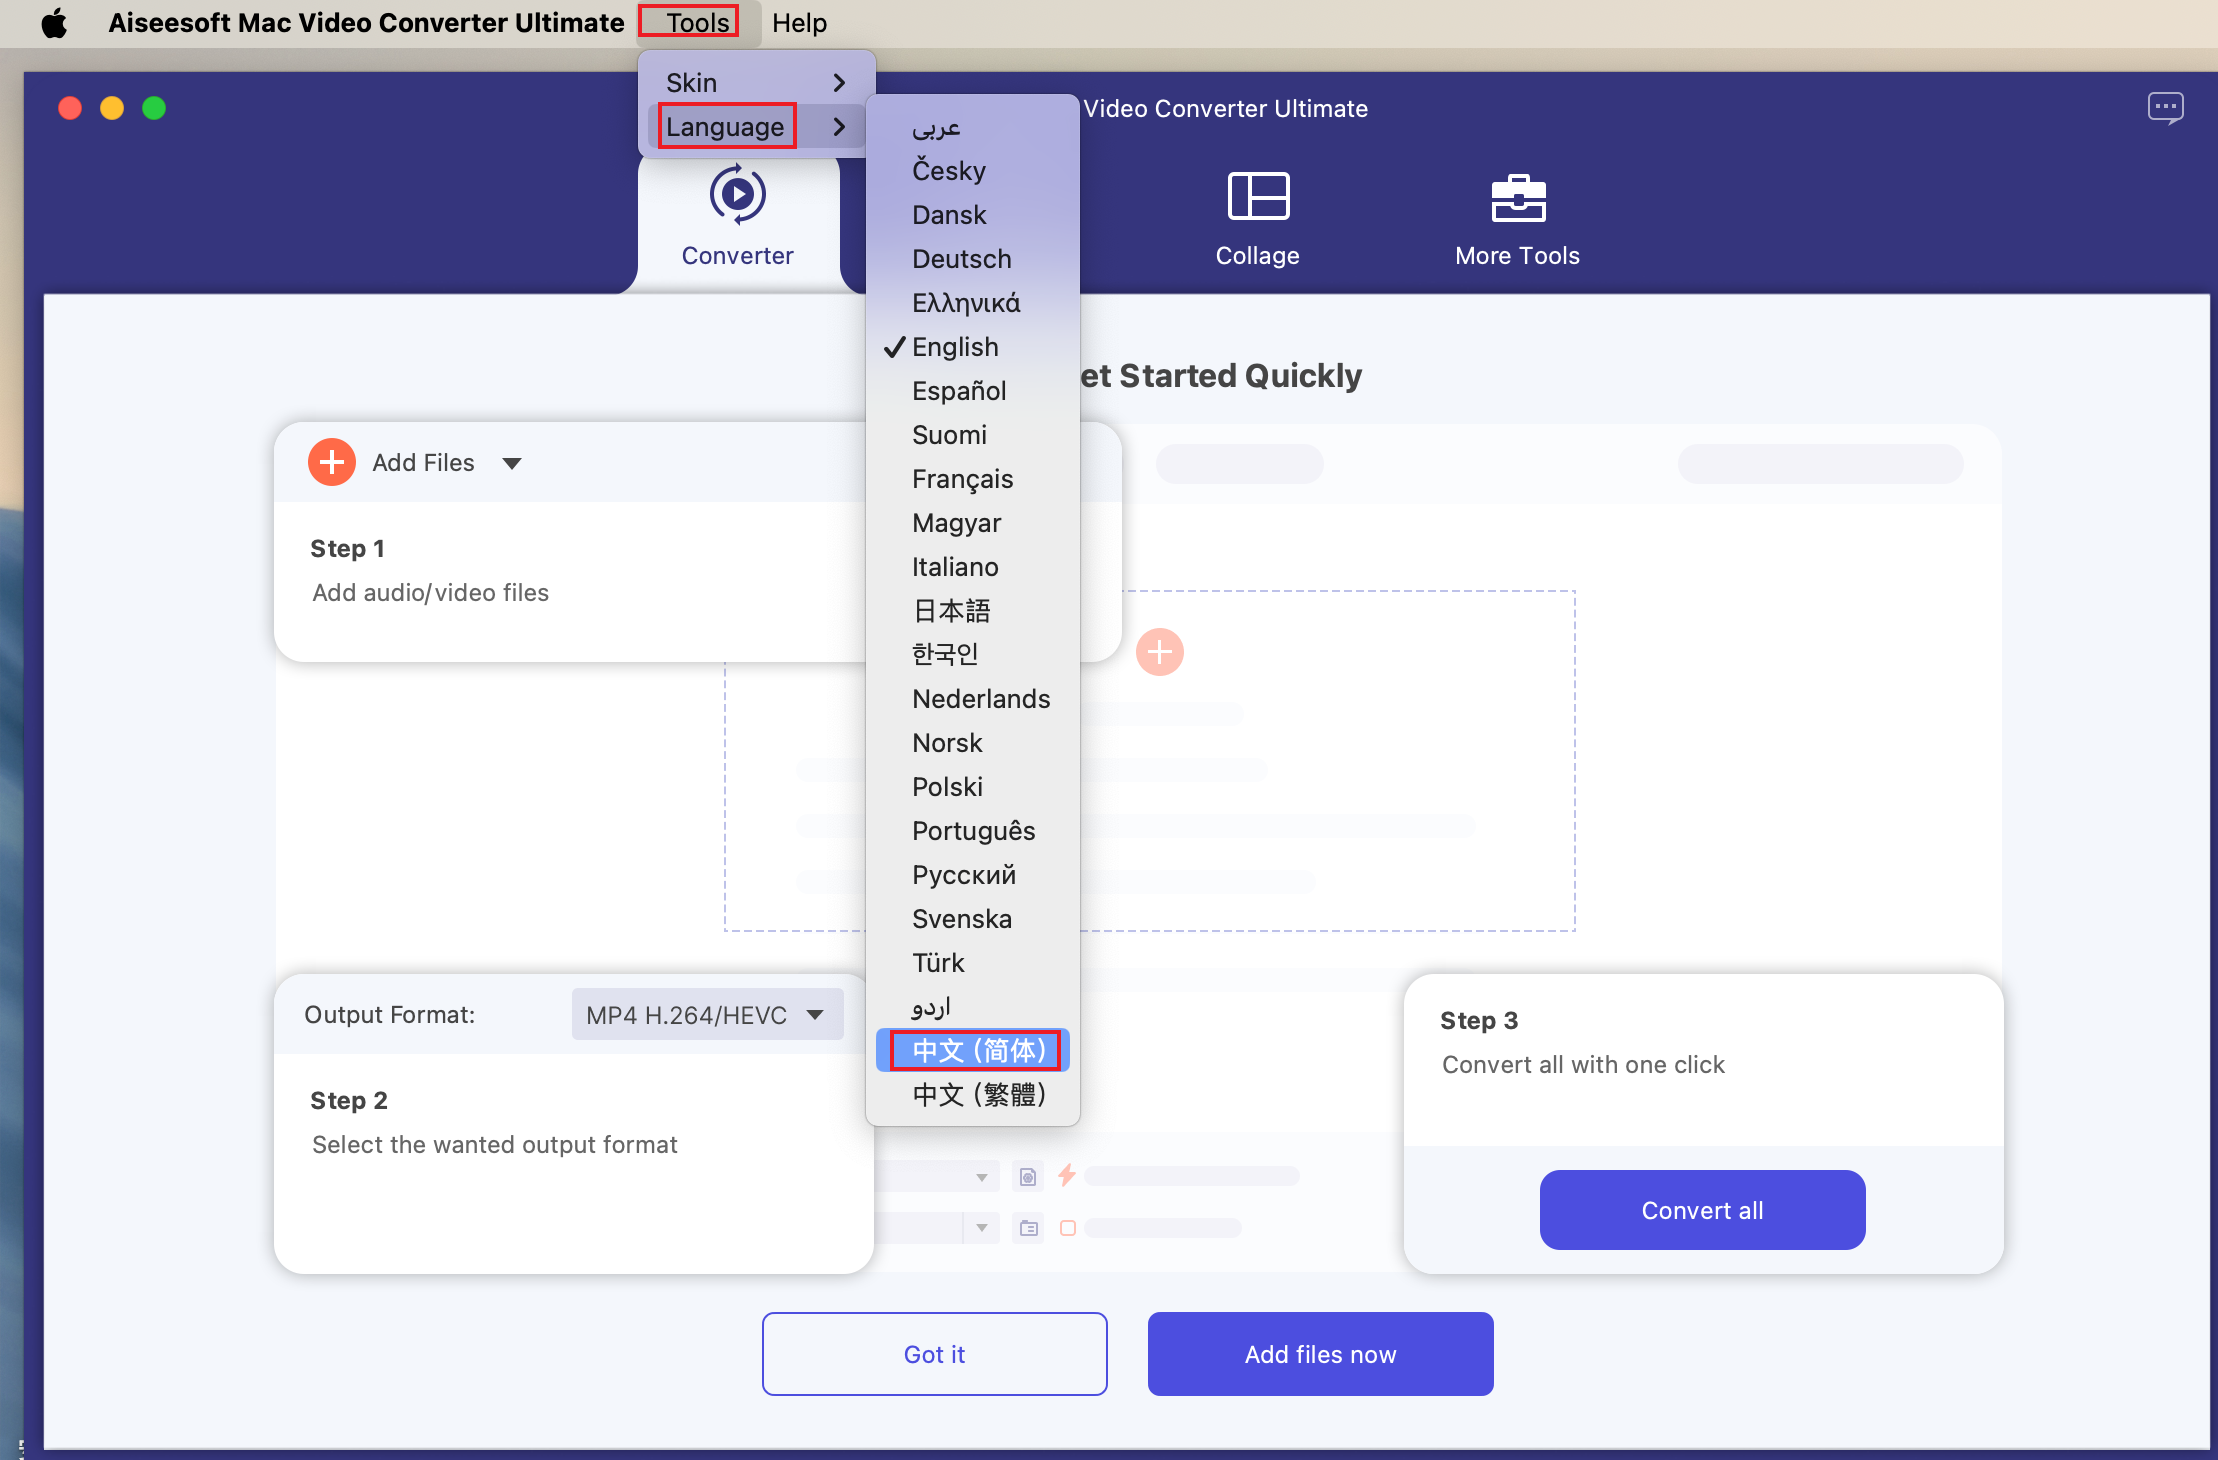Close the window with red button
The width and height of the screenshot is (2218, 1460).
click(70, 108)
